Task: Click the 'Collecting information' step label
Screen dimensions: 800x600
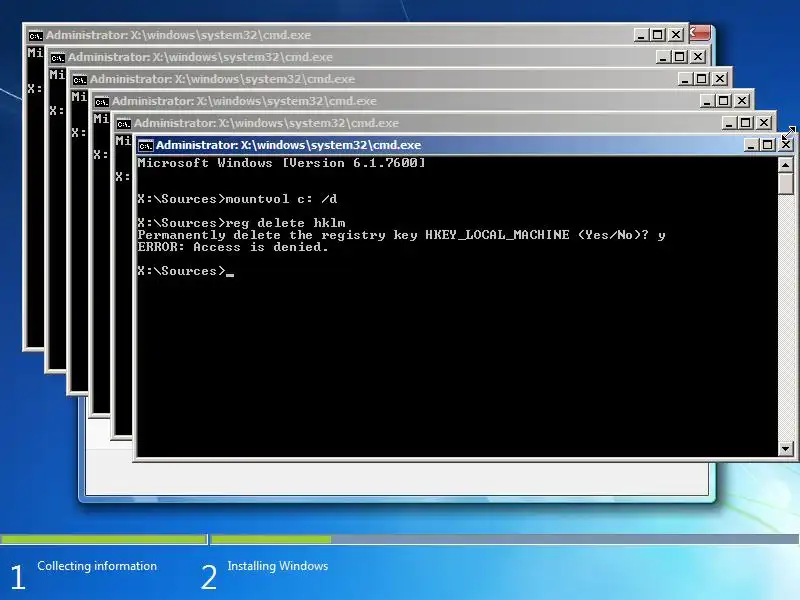Action: [97, 566]
